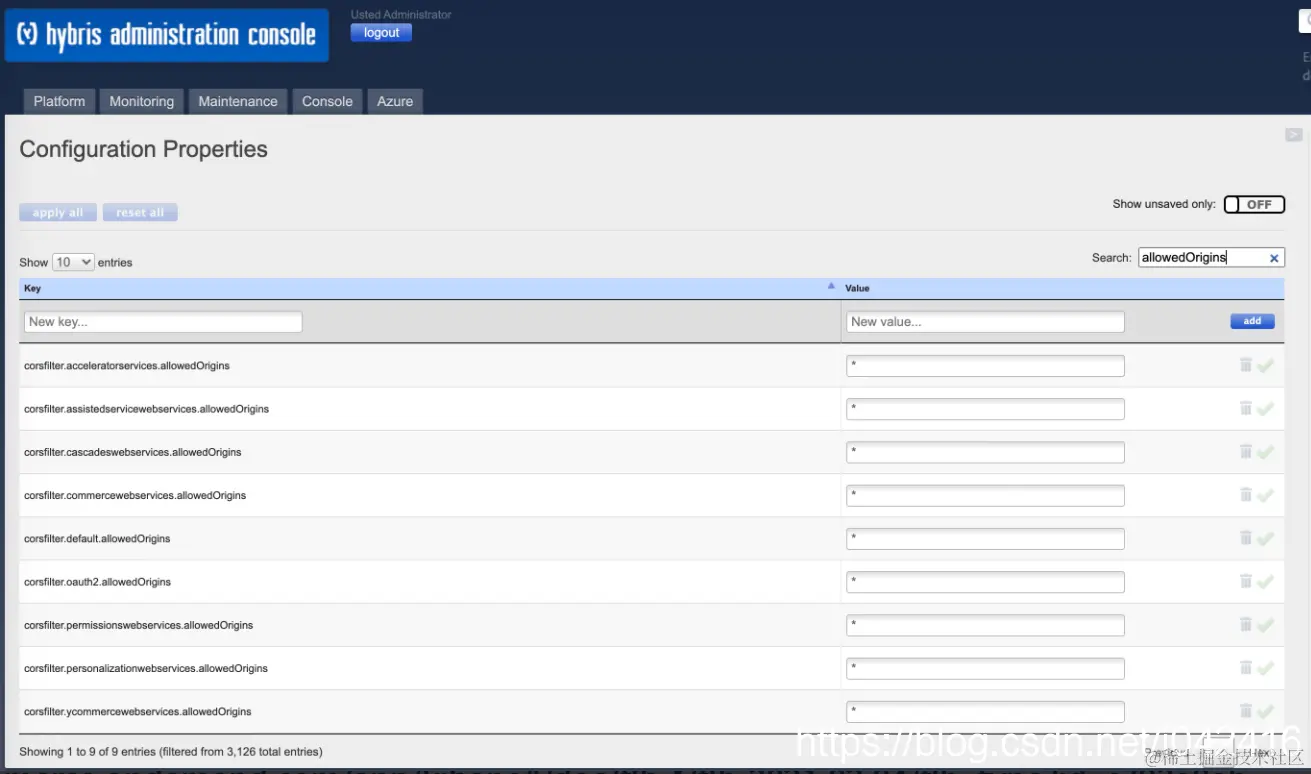This screenshot has width=1311, height=774.
Task: Edit value field for corsfilter.cascadeswebservices.allowedOrigins
Action: pos(985,452)
